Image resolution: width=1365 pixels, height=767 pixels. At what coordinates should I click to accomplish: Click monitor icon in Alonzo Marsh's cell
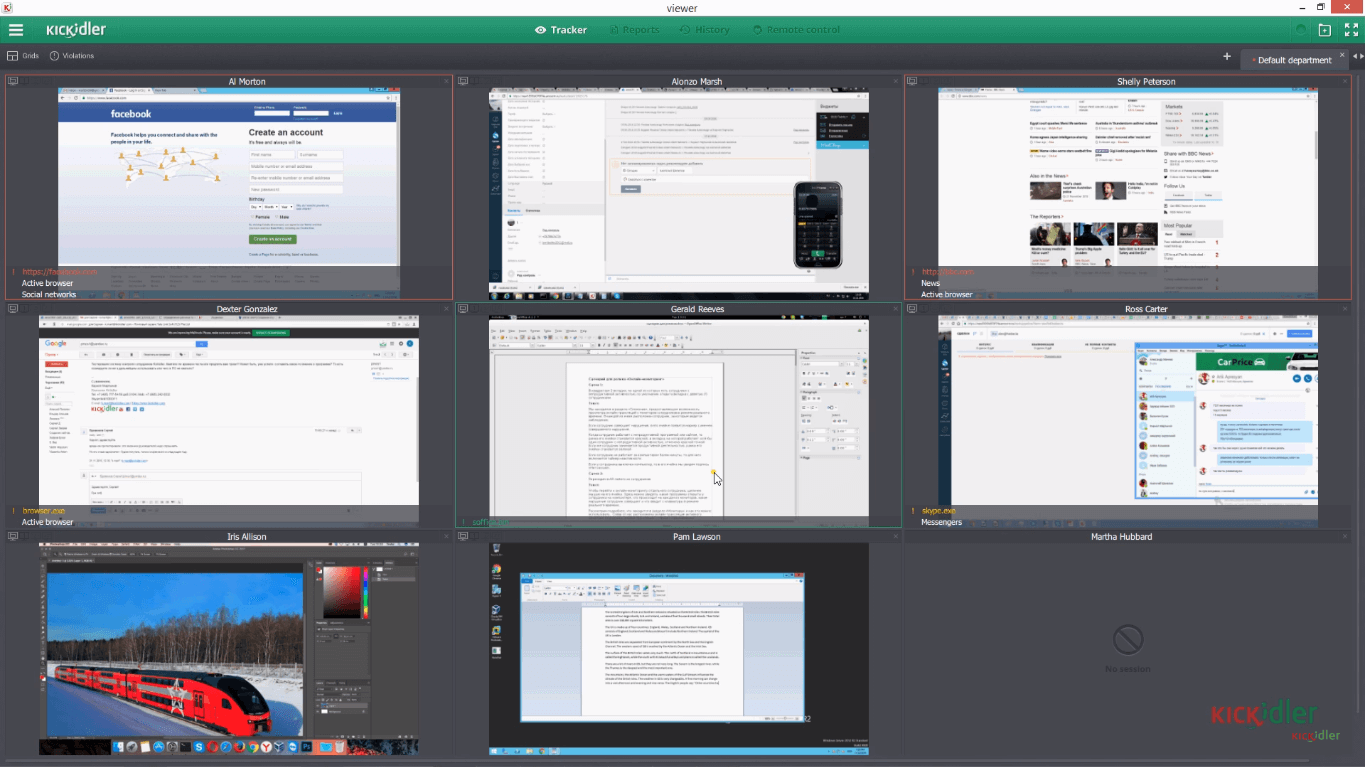coord(464,82)
